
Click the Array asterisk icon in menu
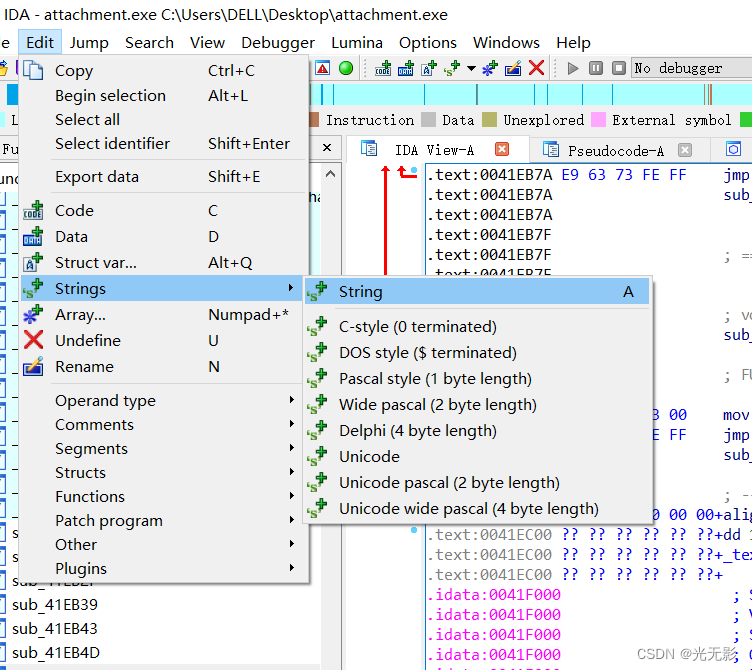tap(33, 315)
